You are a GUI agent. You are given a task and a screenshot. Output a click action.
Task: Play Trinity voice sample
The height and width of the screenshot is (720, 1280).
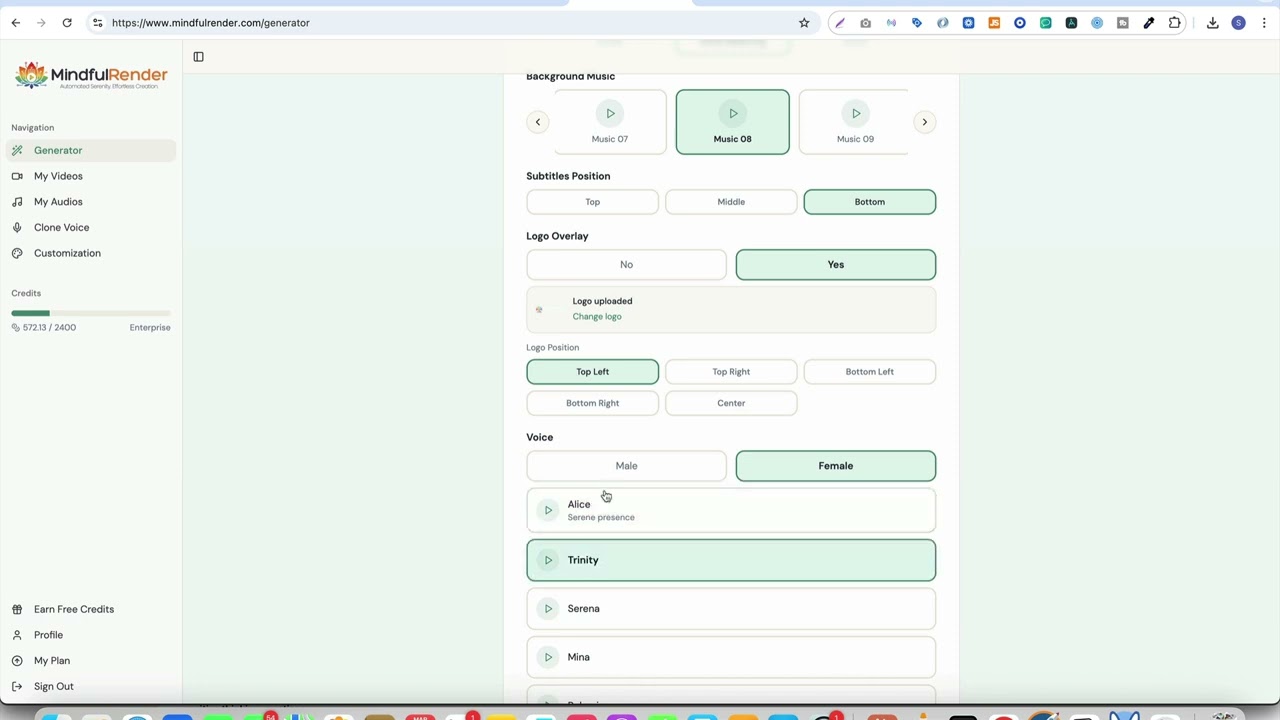(x=548, y=560)
